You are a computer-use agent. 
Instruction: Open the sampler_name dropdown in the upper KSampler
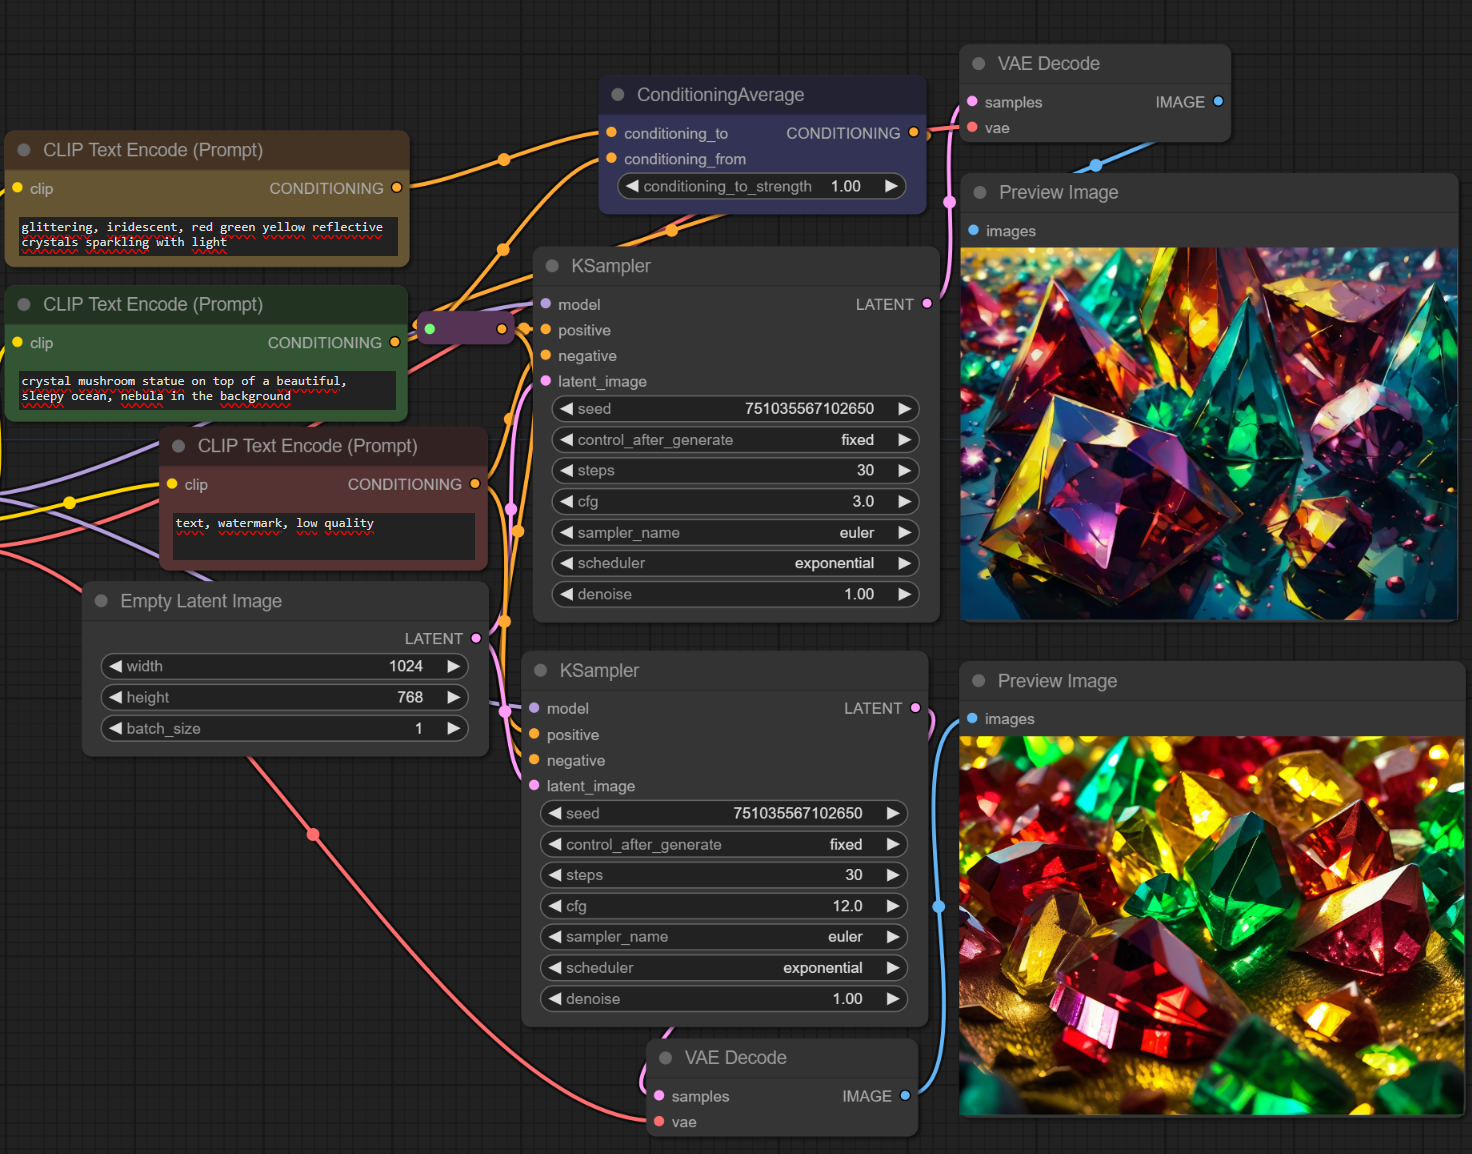[x=735, y=533]
